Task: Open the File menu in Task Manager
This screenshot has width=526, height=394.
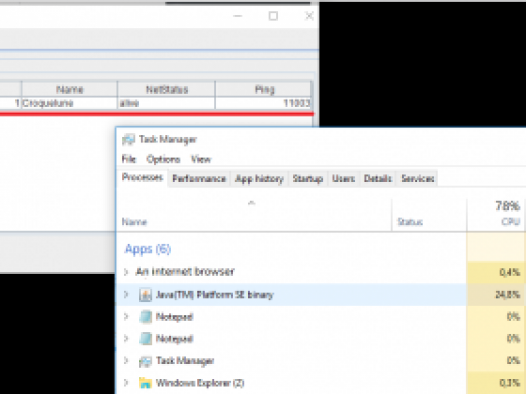Action: (129, 159)
